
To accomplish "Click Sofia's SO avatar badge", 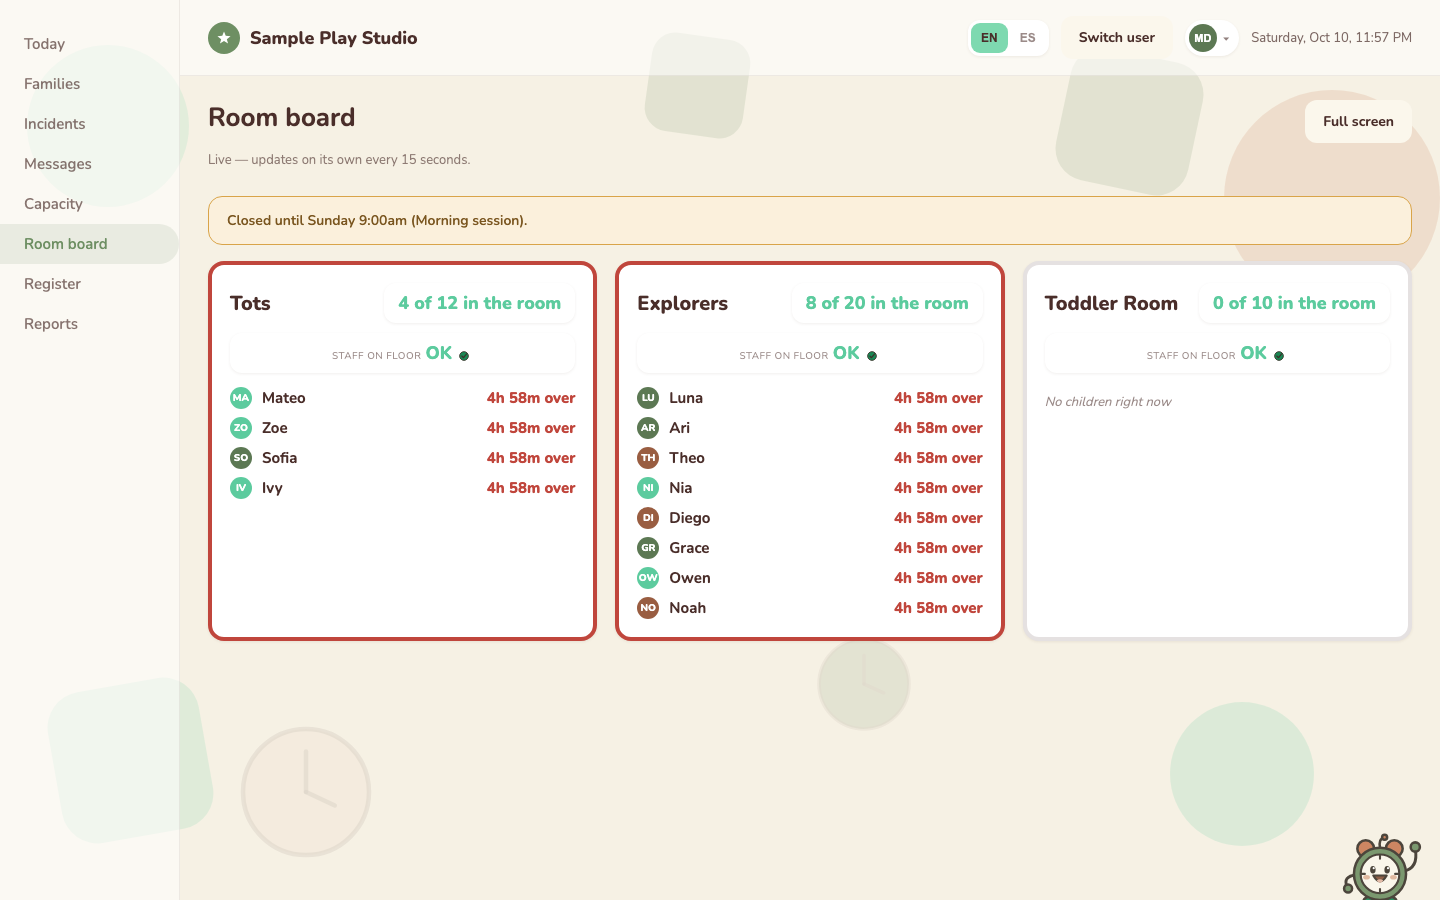I will click(x=241, y=458).
